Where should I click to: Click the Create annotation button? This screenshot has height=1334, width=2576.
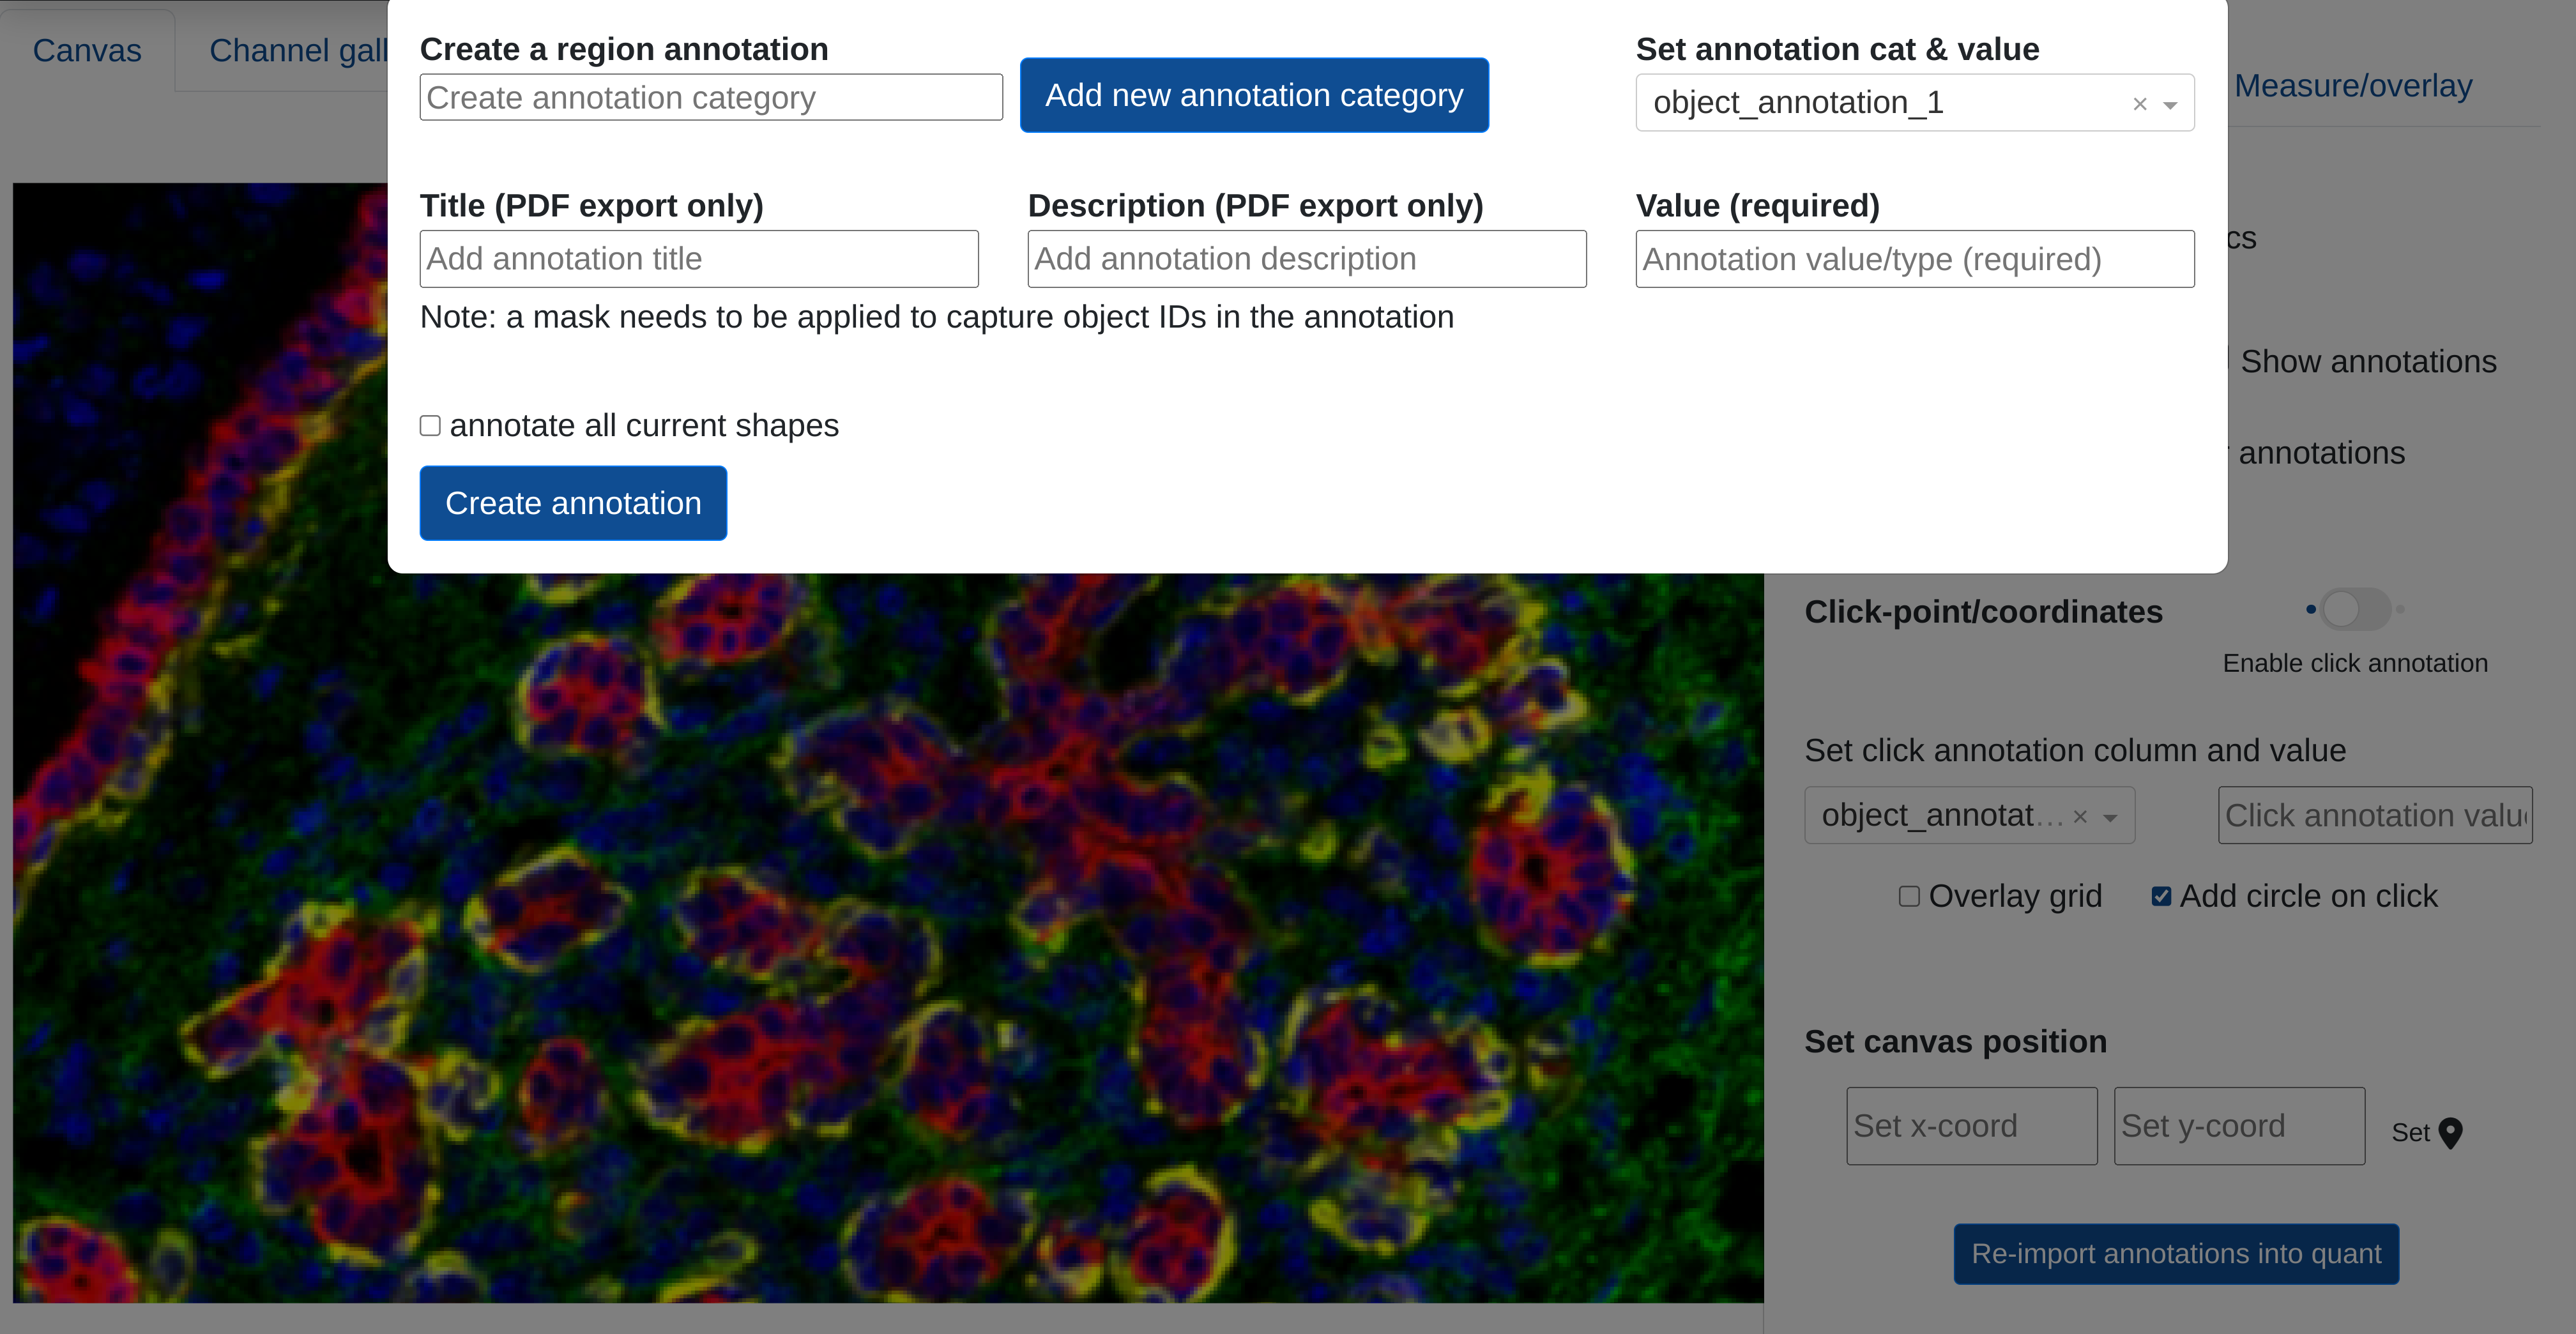tap(573, 503)
